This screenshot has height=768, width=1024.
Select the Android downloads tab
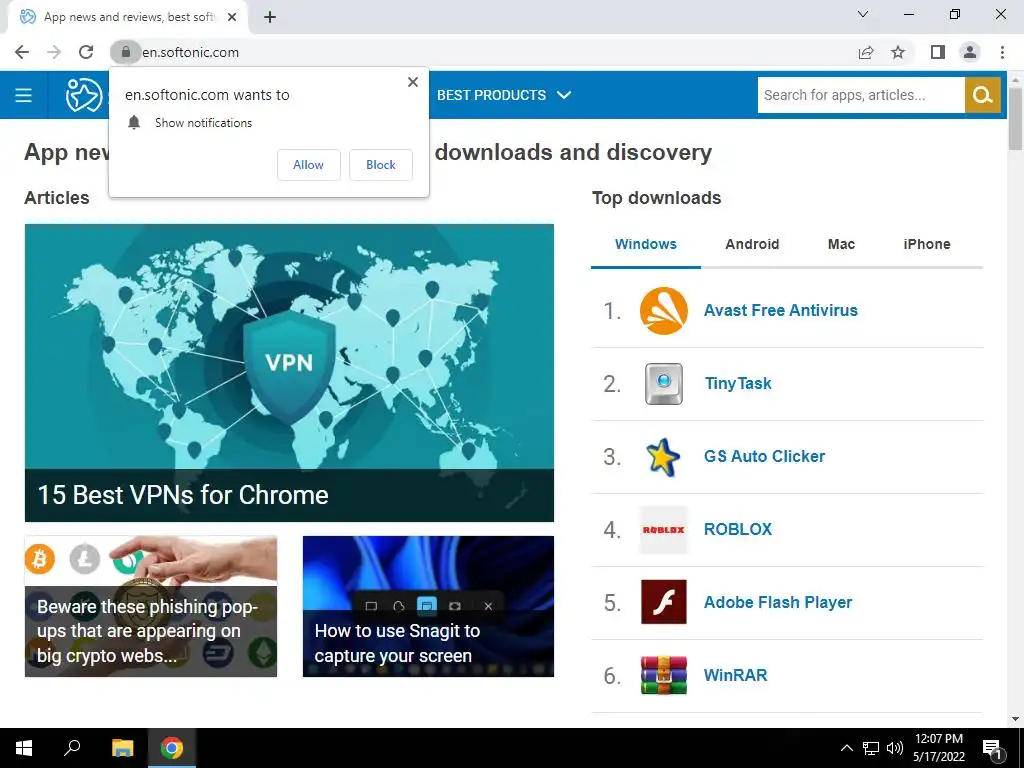click(x=752, y=244)
